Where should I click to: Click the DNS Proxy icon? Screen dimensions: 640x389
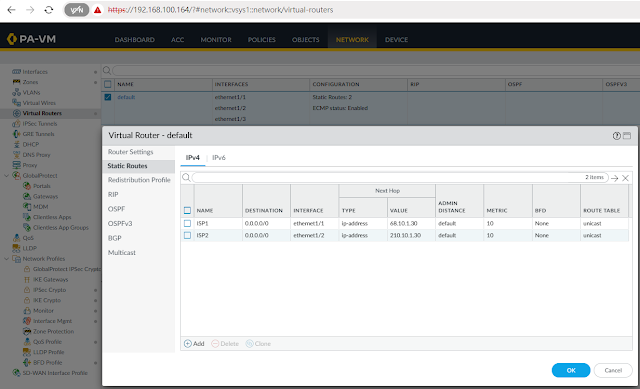[x=16, y=155]
